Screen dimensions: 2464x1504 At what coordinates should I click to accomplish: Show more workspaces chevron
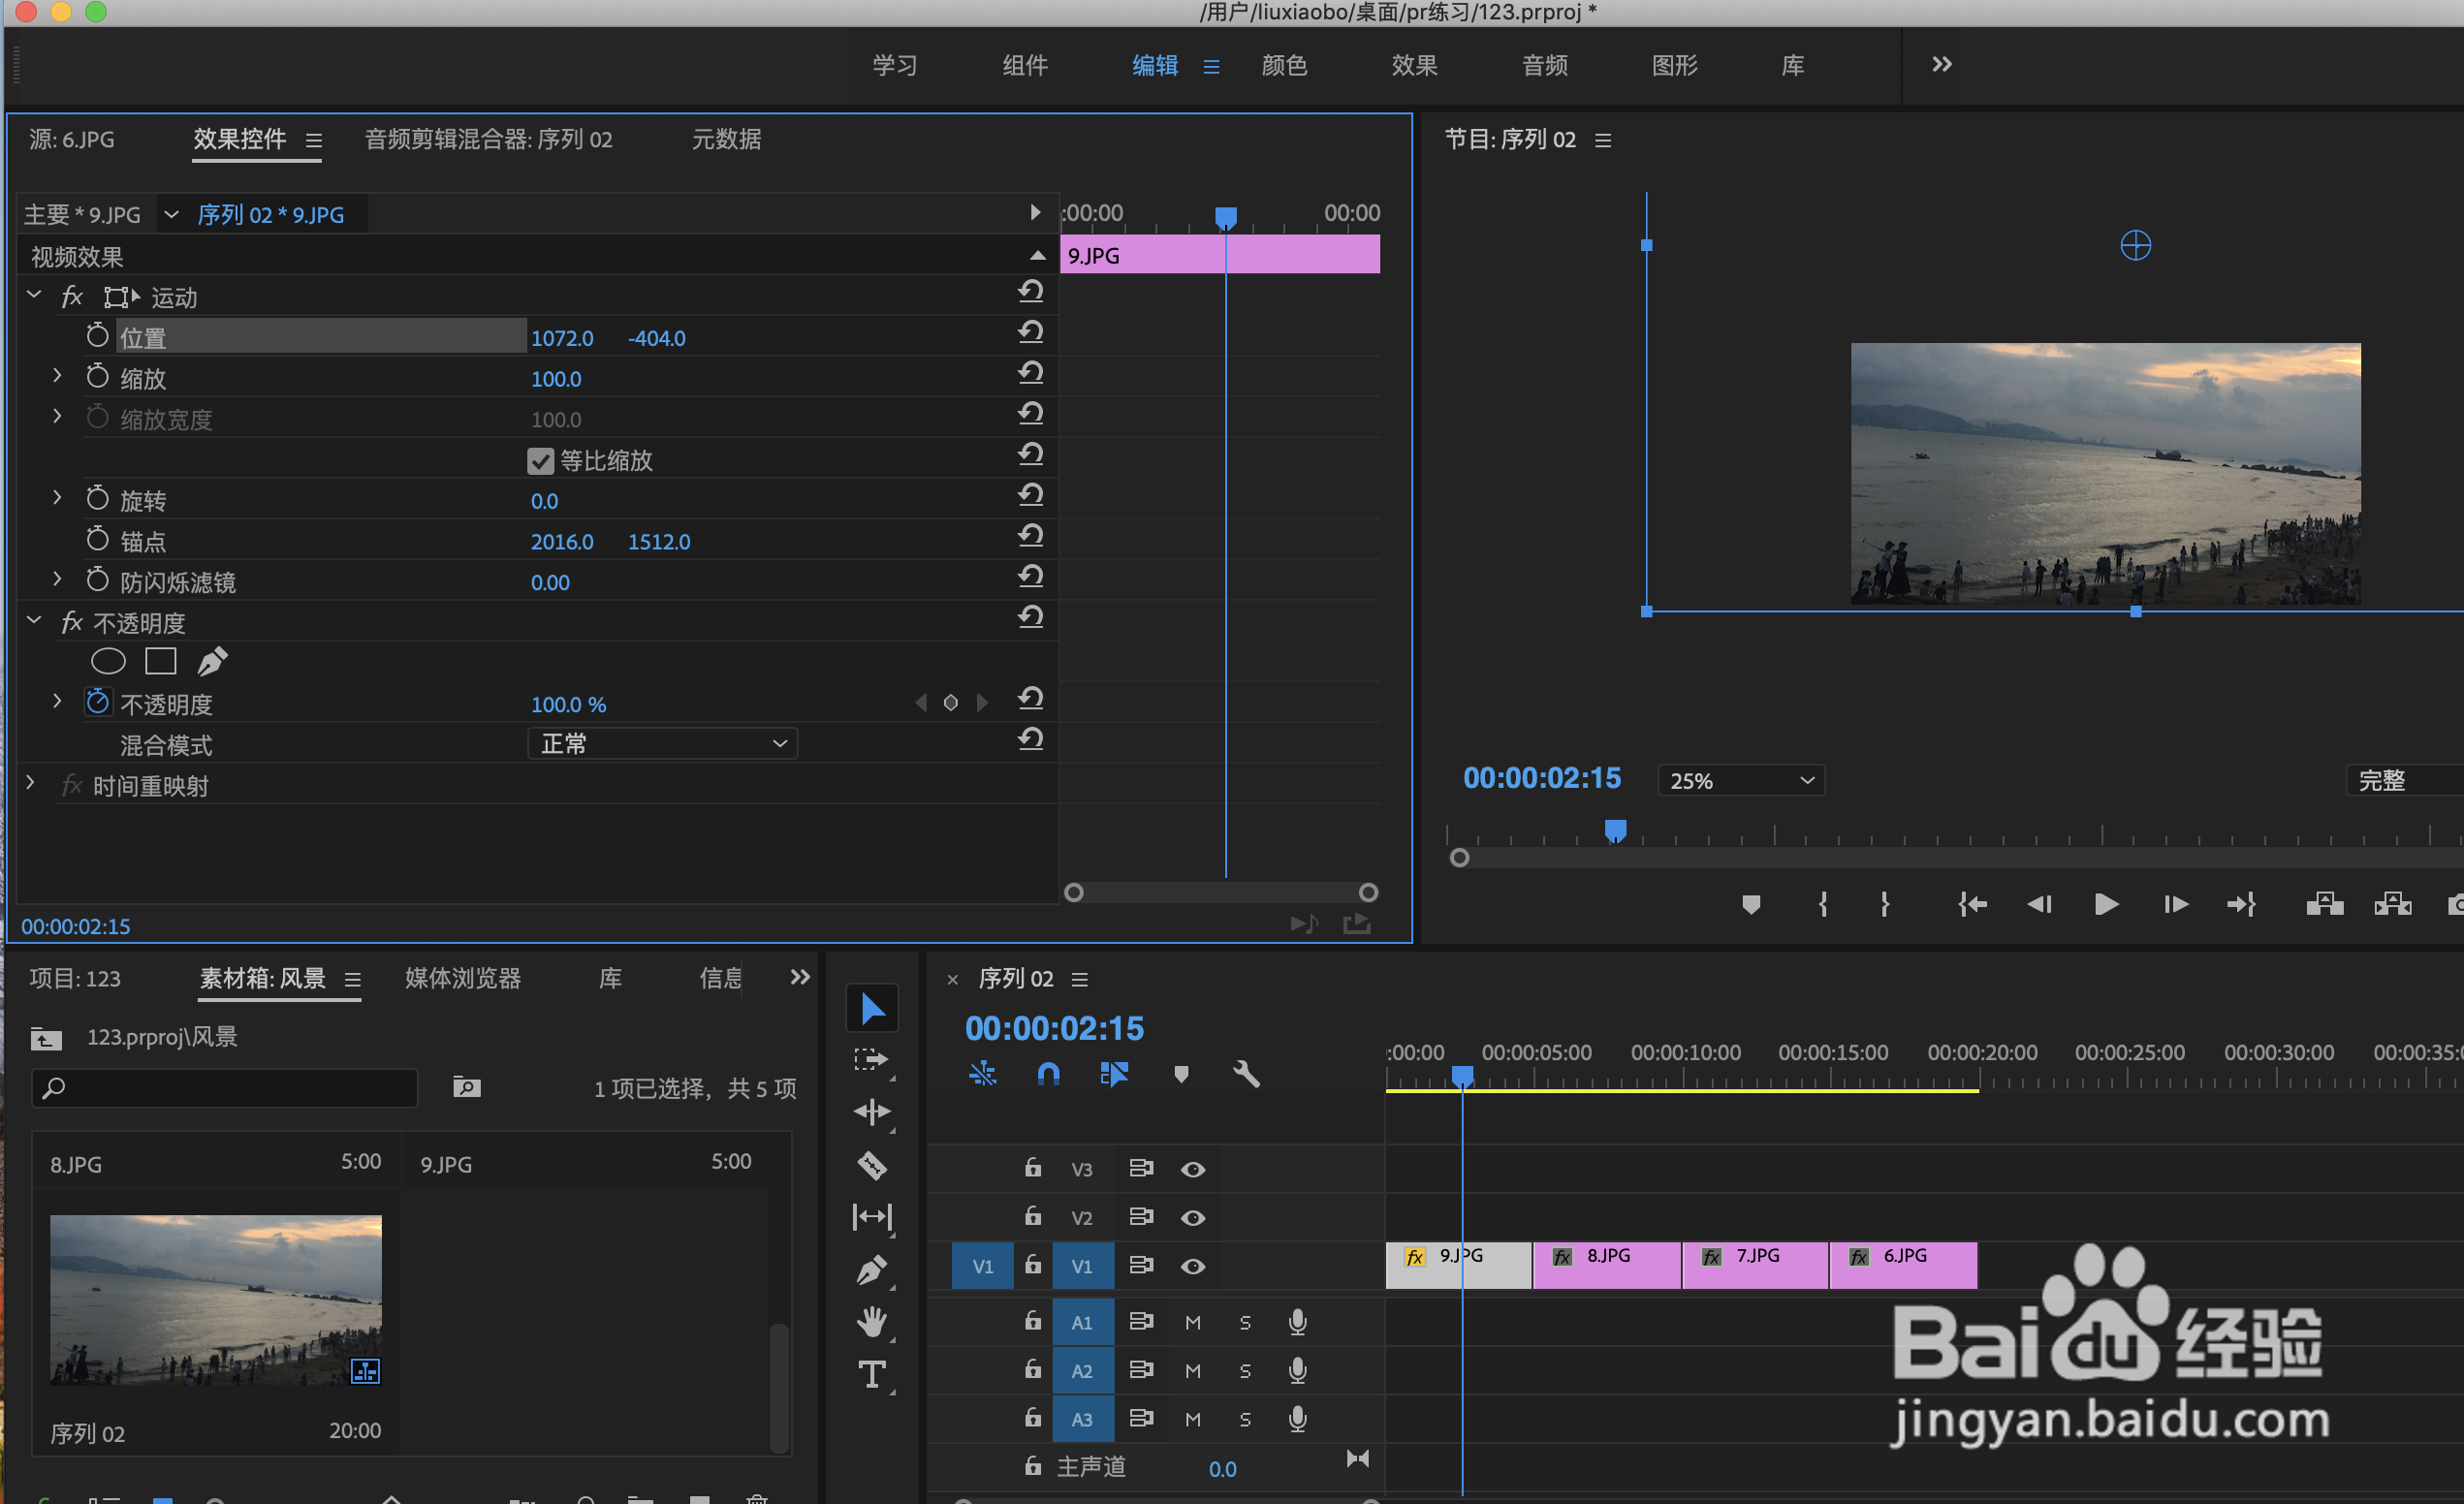point(1941,65)
